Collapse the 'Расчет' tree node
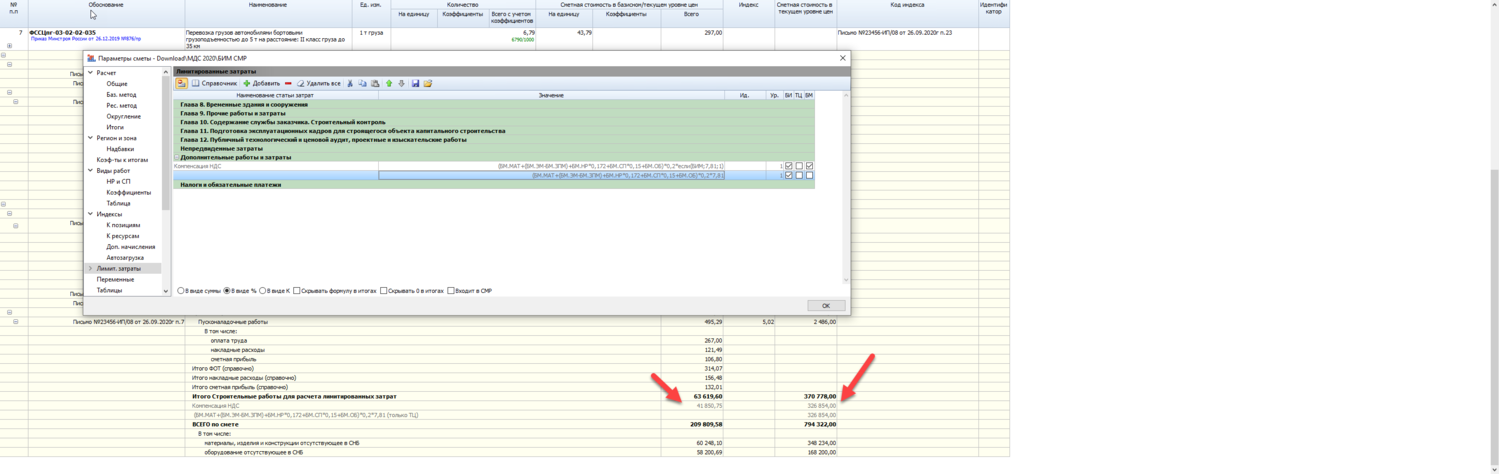1499x474 pixels. tap(90, 73)
